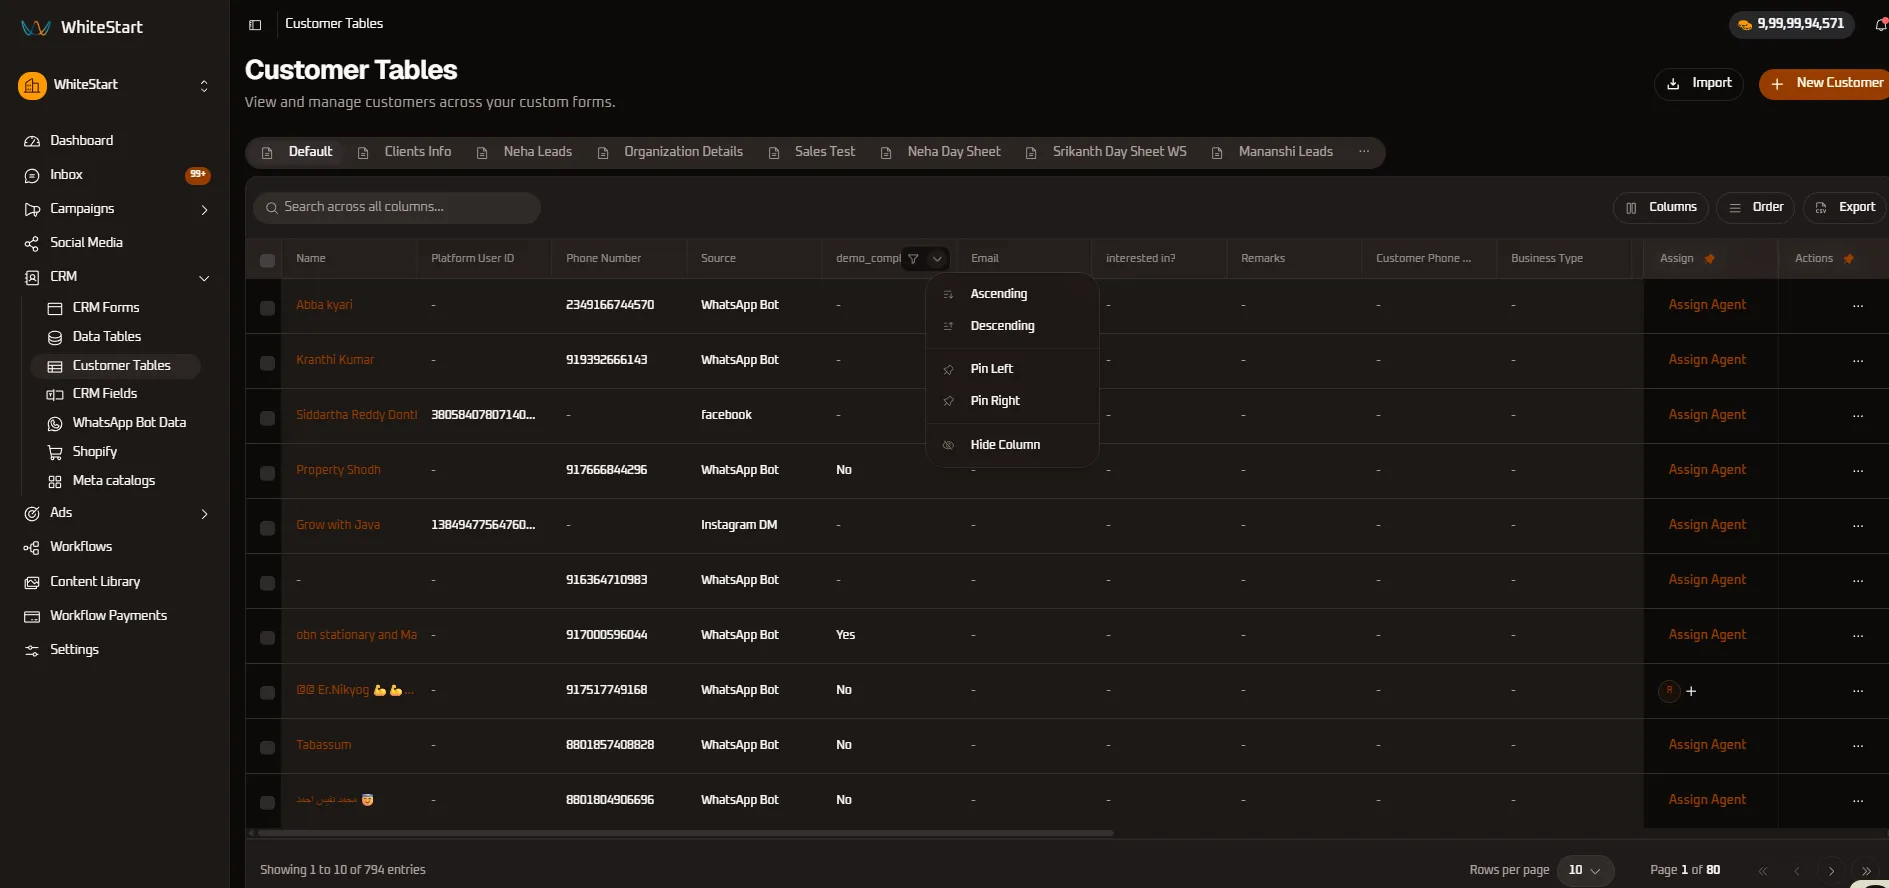Switch to the Neha Leads tab
Viewport: 1889px width, 888px height.
click(525, 152)
